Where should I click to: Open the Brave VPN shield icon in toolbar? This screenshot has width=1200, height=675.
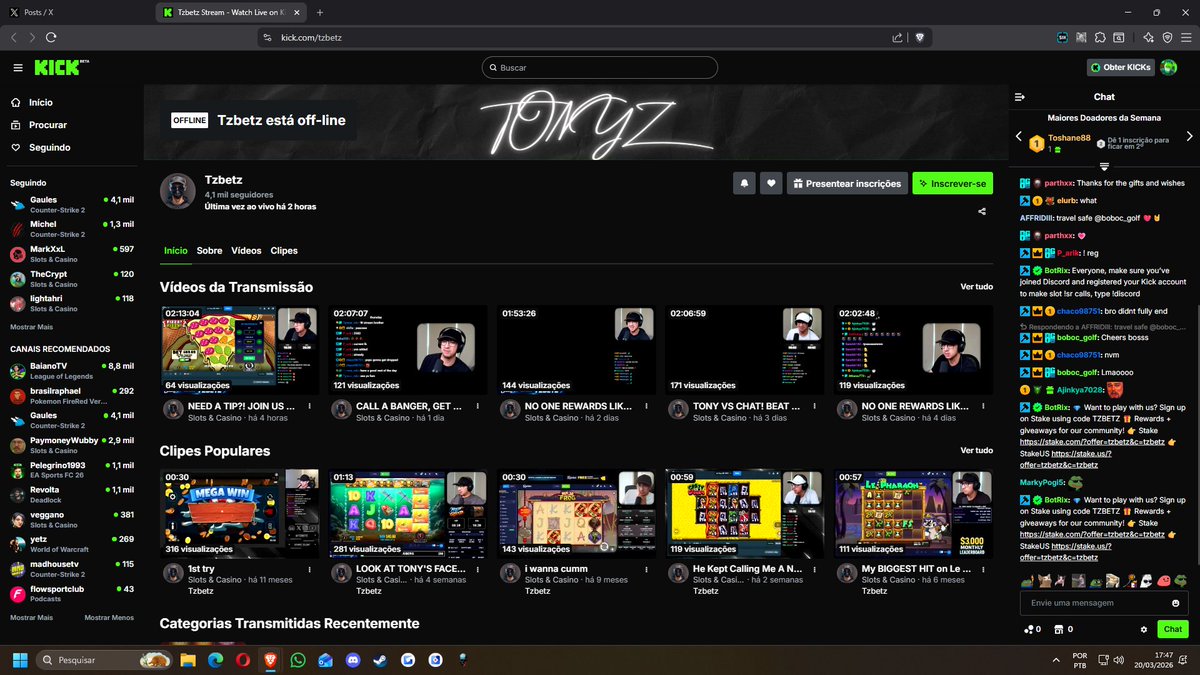click(x=1167, y=37)
